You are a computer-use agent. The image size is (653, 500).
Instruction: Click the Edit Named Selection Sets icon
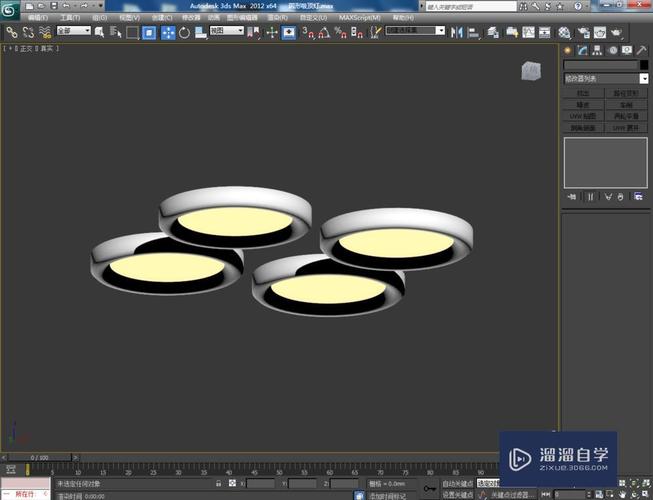[376, 32]
